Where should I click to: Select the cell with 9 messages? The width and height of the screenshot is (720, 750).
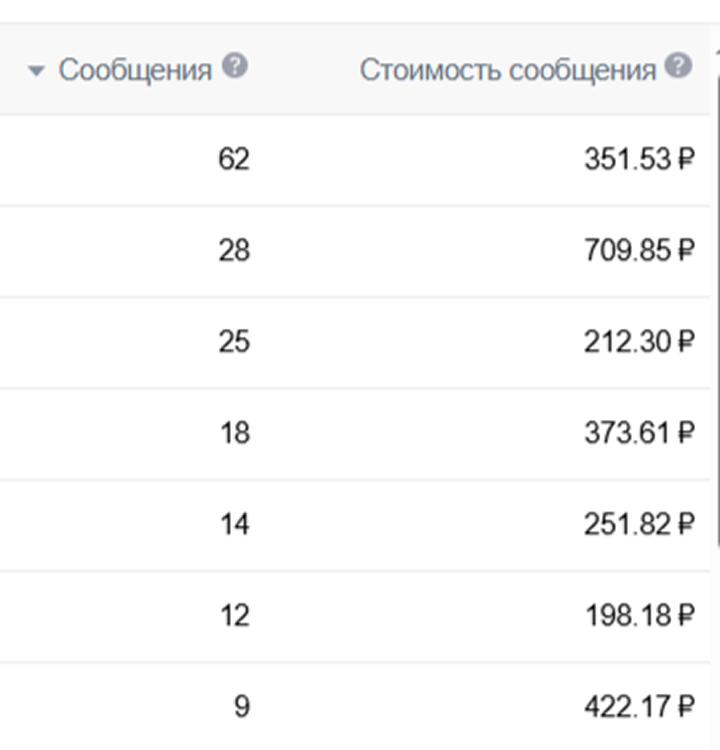click(x=241, y=707)
